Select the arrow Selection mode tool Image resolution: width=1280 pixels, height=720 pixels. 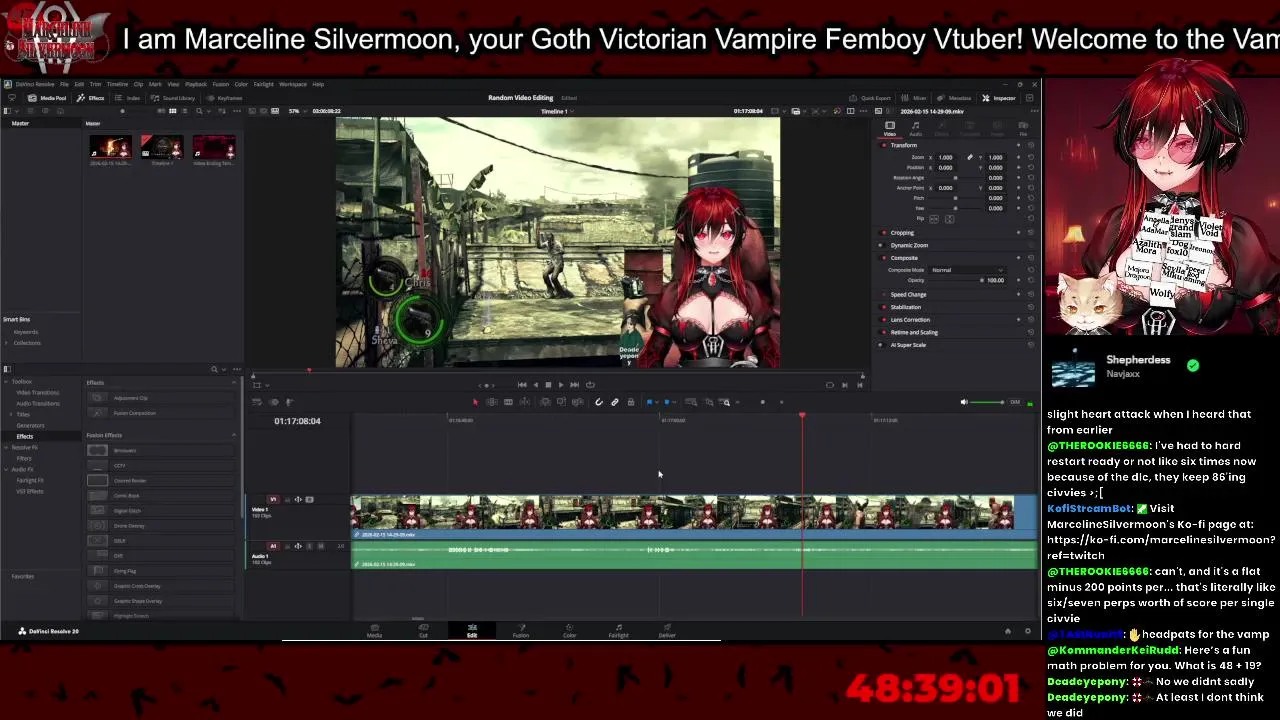coord(475,402)
